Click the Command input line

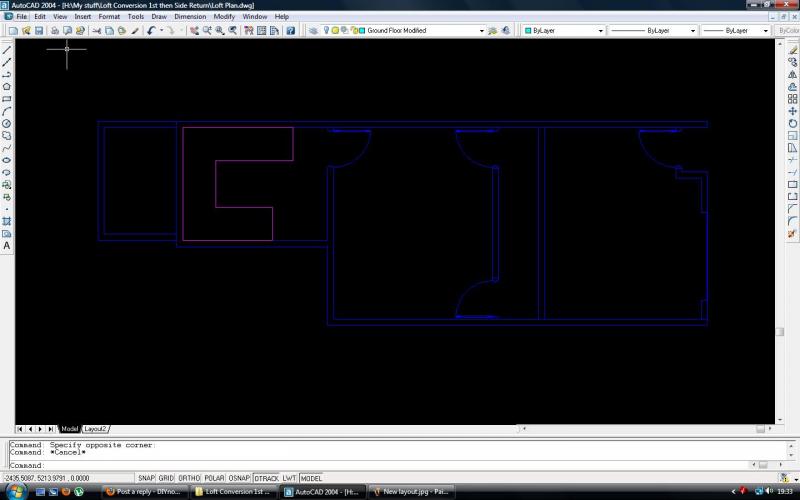click(x=390, y=465)
